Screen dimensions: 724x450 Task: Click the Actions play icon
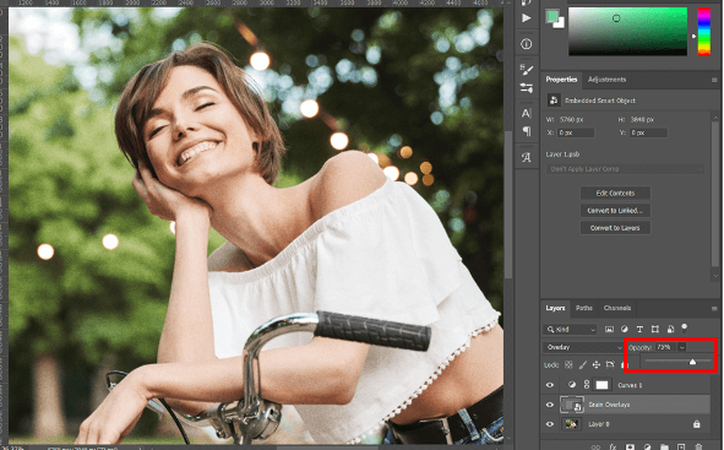pos(527,18)
